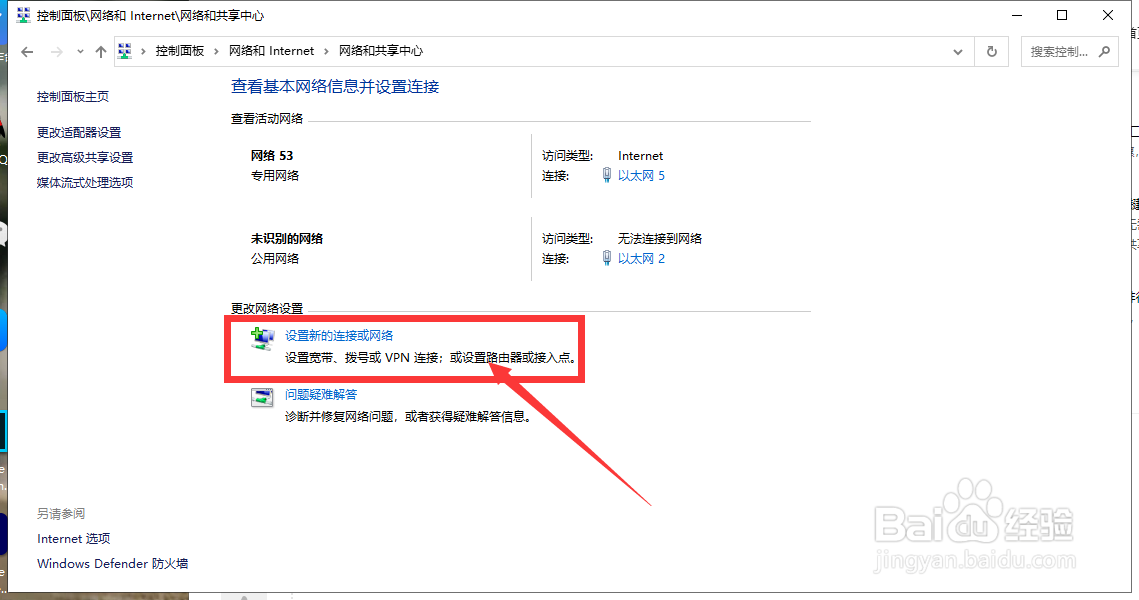This screenshot has width=1139, height=600.
Task: Open 问题疑难解答 to diagnose network issues
Action: coord(321,394)
